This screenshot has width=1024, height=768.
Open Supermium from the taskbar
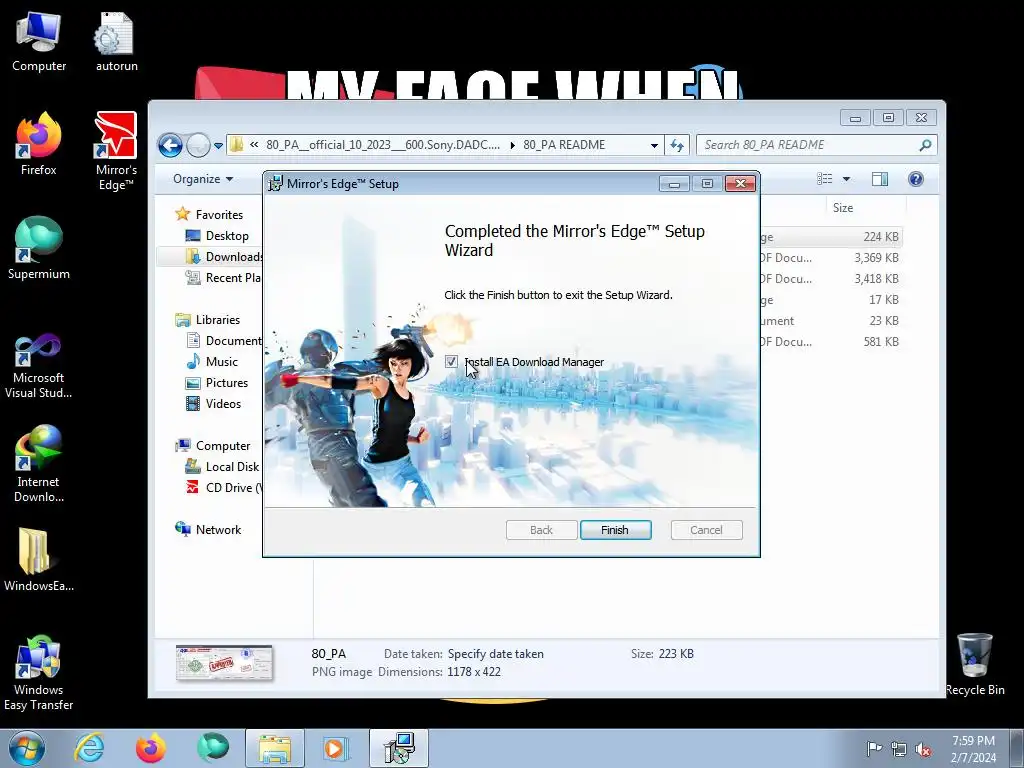click(x=213, y=748)
